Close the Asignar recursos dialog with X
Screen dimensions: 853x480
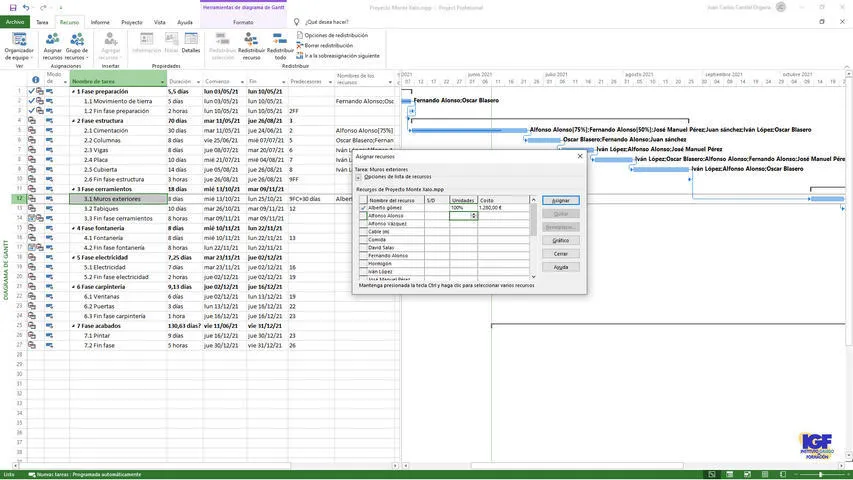tap(580, 156)
